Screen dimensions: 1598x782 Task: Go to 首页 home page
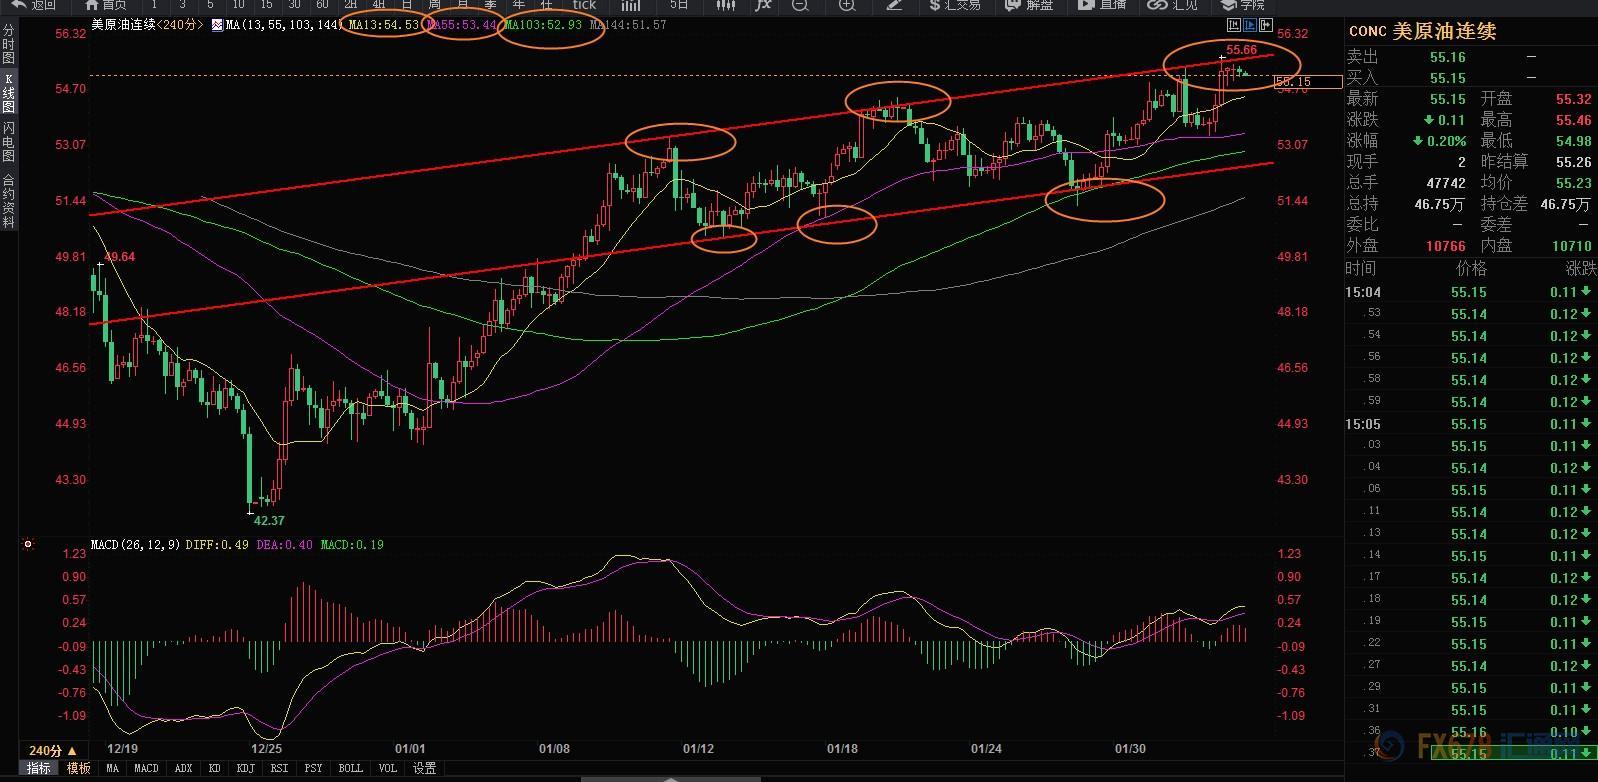[106, 5]
